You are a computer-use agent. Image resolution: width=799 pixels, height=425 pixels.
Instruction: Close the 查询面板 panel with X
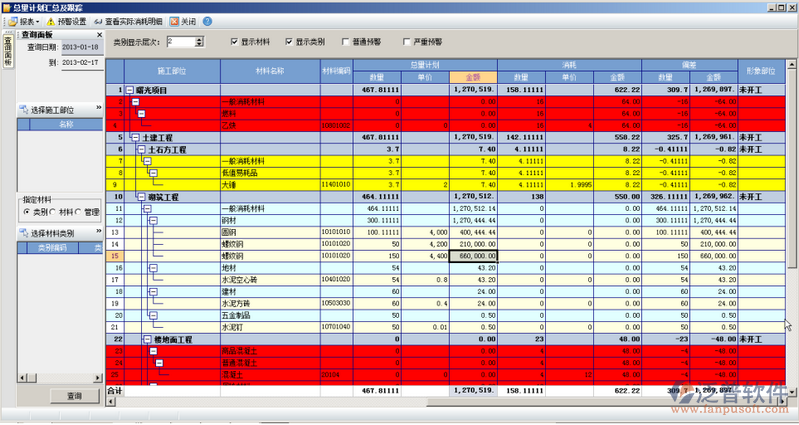[99, 35]
